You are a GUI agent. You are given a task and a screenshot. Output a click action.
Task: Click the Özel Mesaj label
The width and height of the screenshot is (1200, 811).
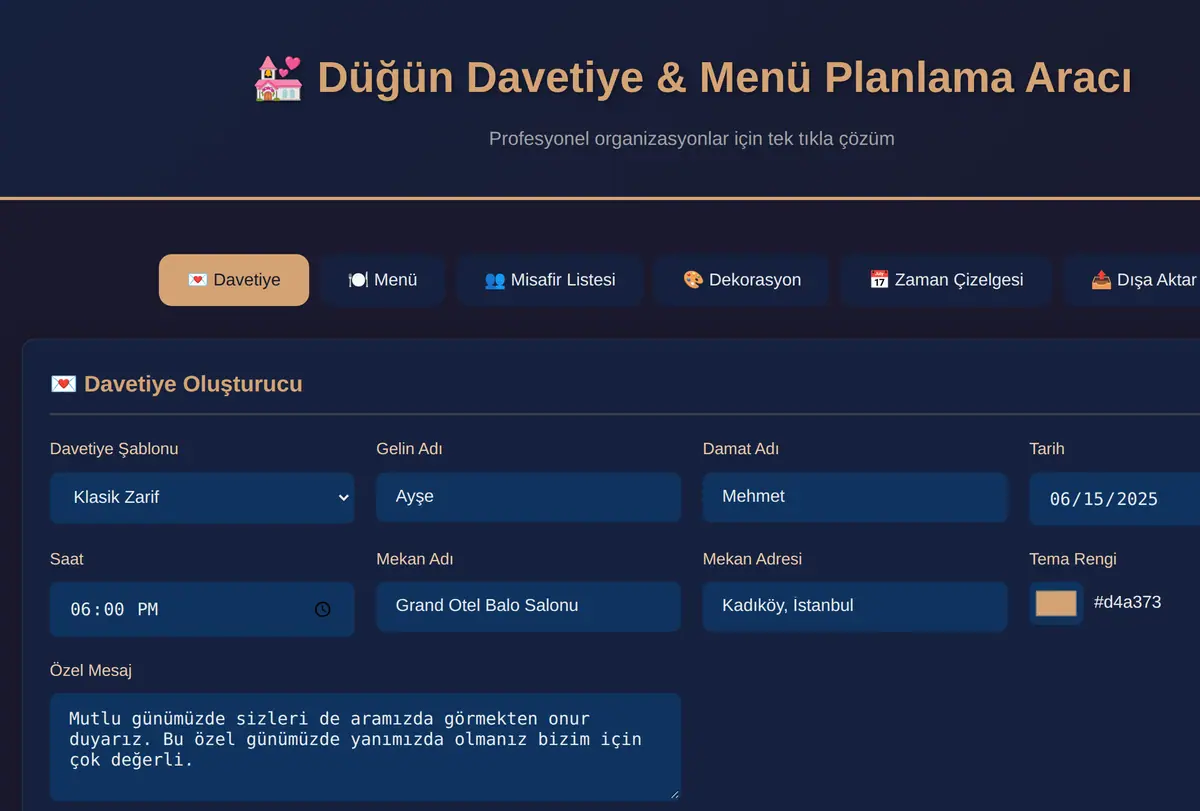(91, 670)
